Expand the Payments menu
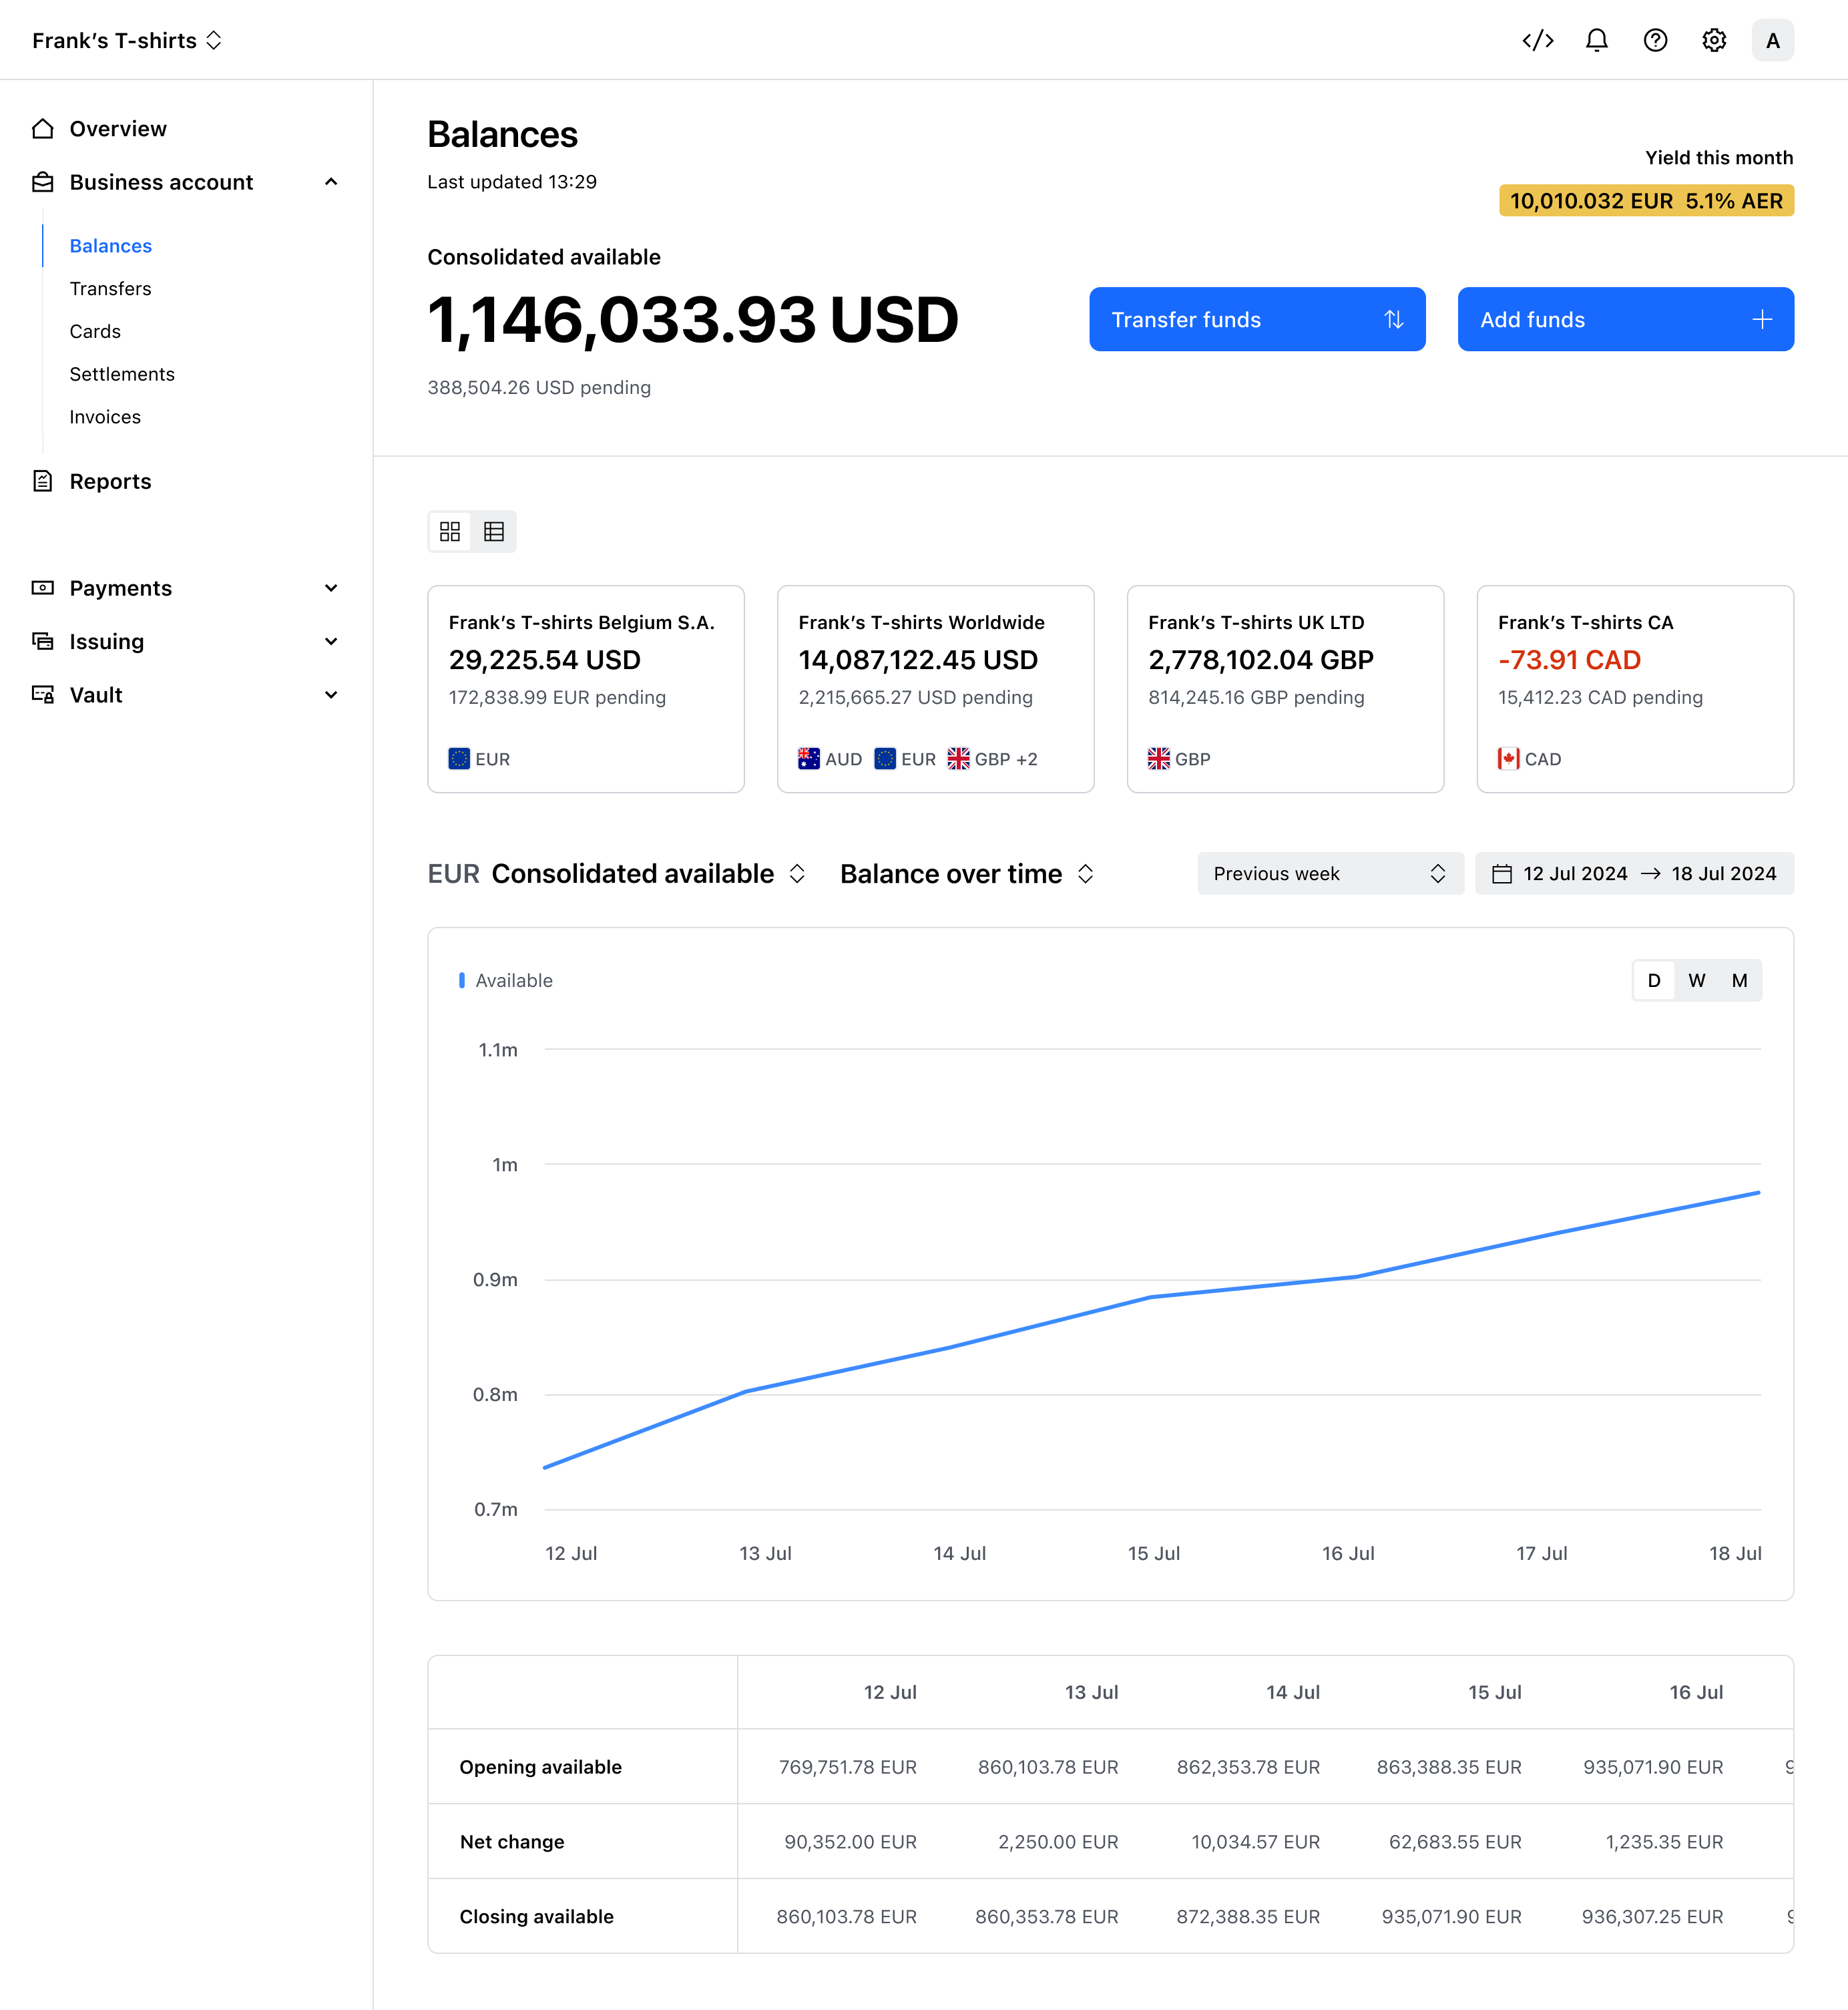This screenshot has height=2010, width=1848. pyautogui.click(x=186, y=588)
